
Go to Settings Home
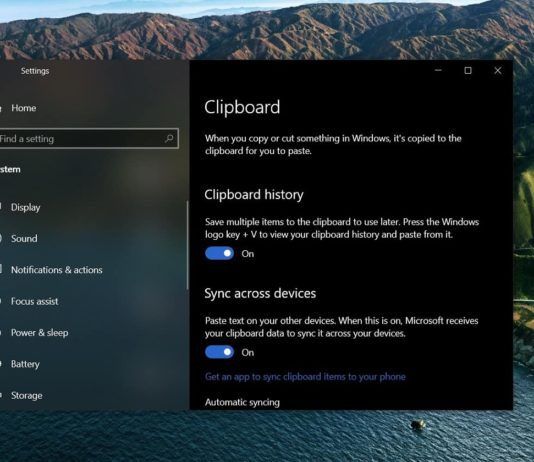click(x=23, y=108)
